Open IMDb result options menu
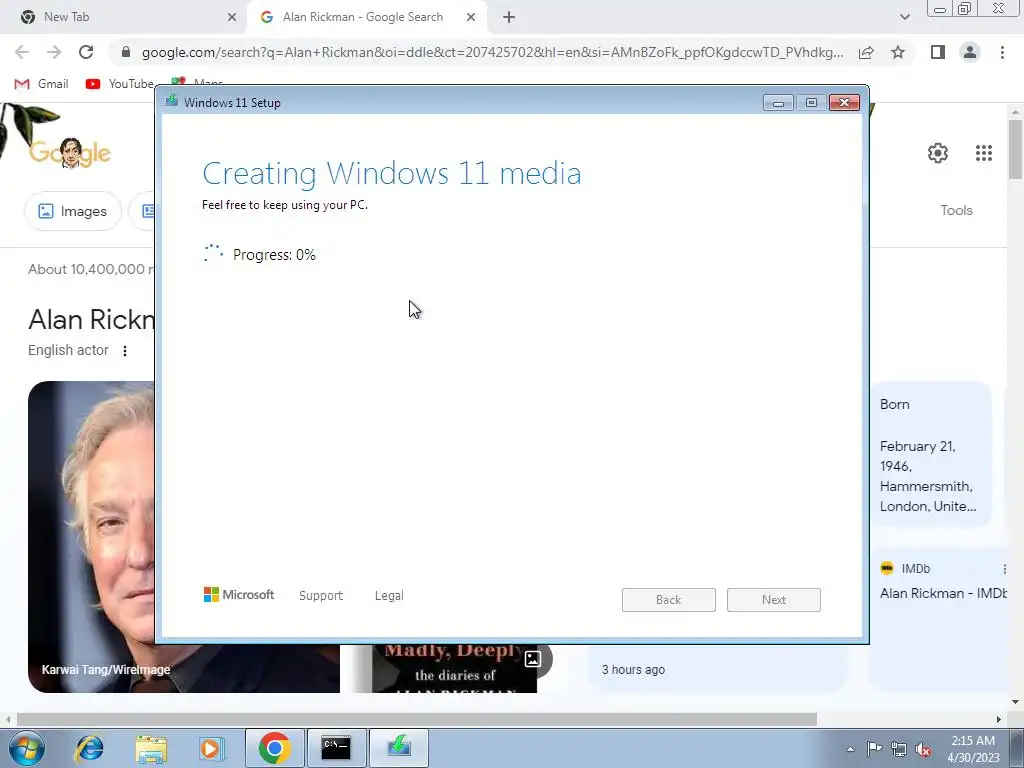This screenshot has height=768, width=1024. (x=1004, y=569)
